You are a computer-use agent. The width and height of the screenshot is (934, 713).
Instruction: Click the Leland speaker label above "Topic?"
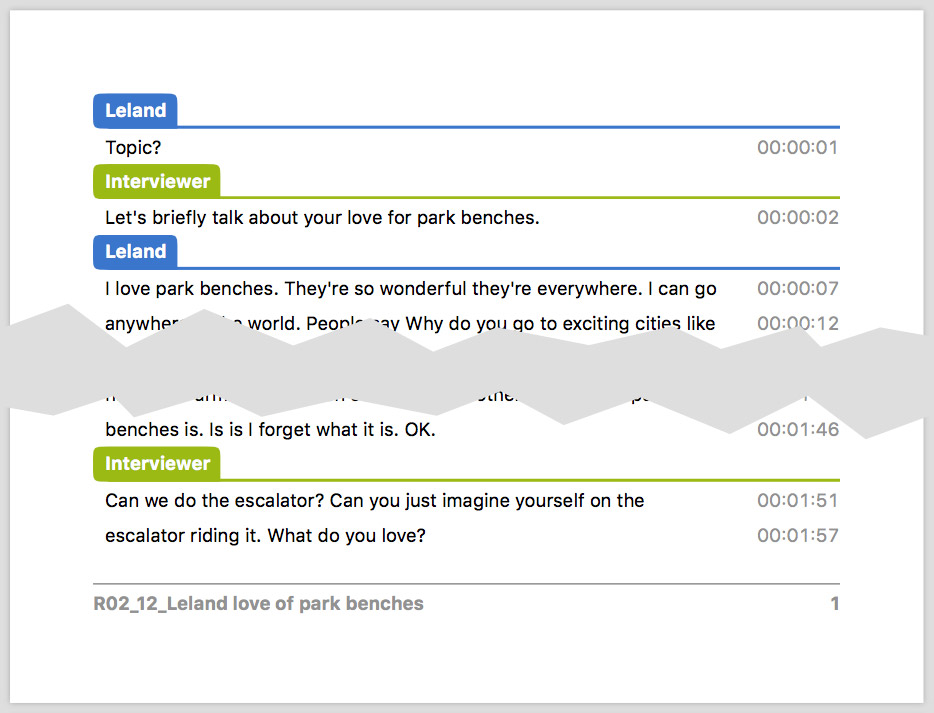point(135,111)
